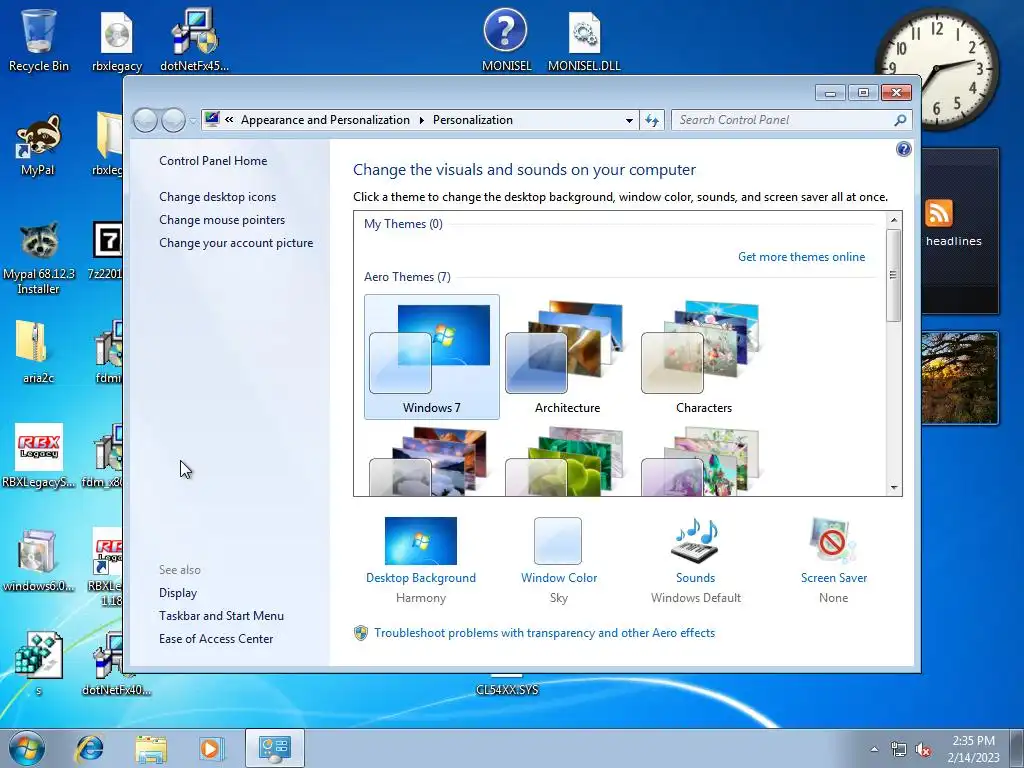Open Ease of Access Center link

click(216, 639)
